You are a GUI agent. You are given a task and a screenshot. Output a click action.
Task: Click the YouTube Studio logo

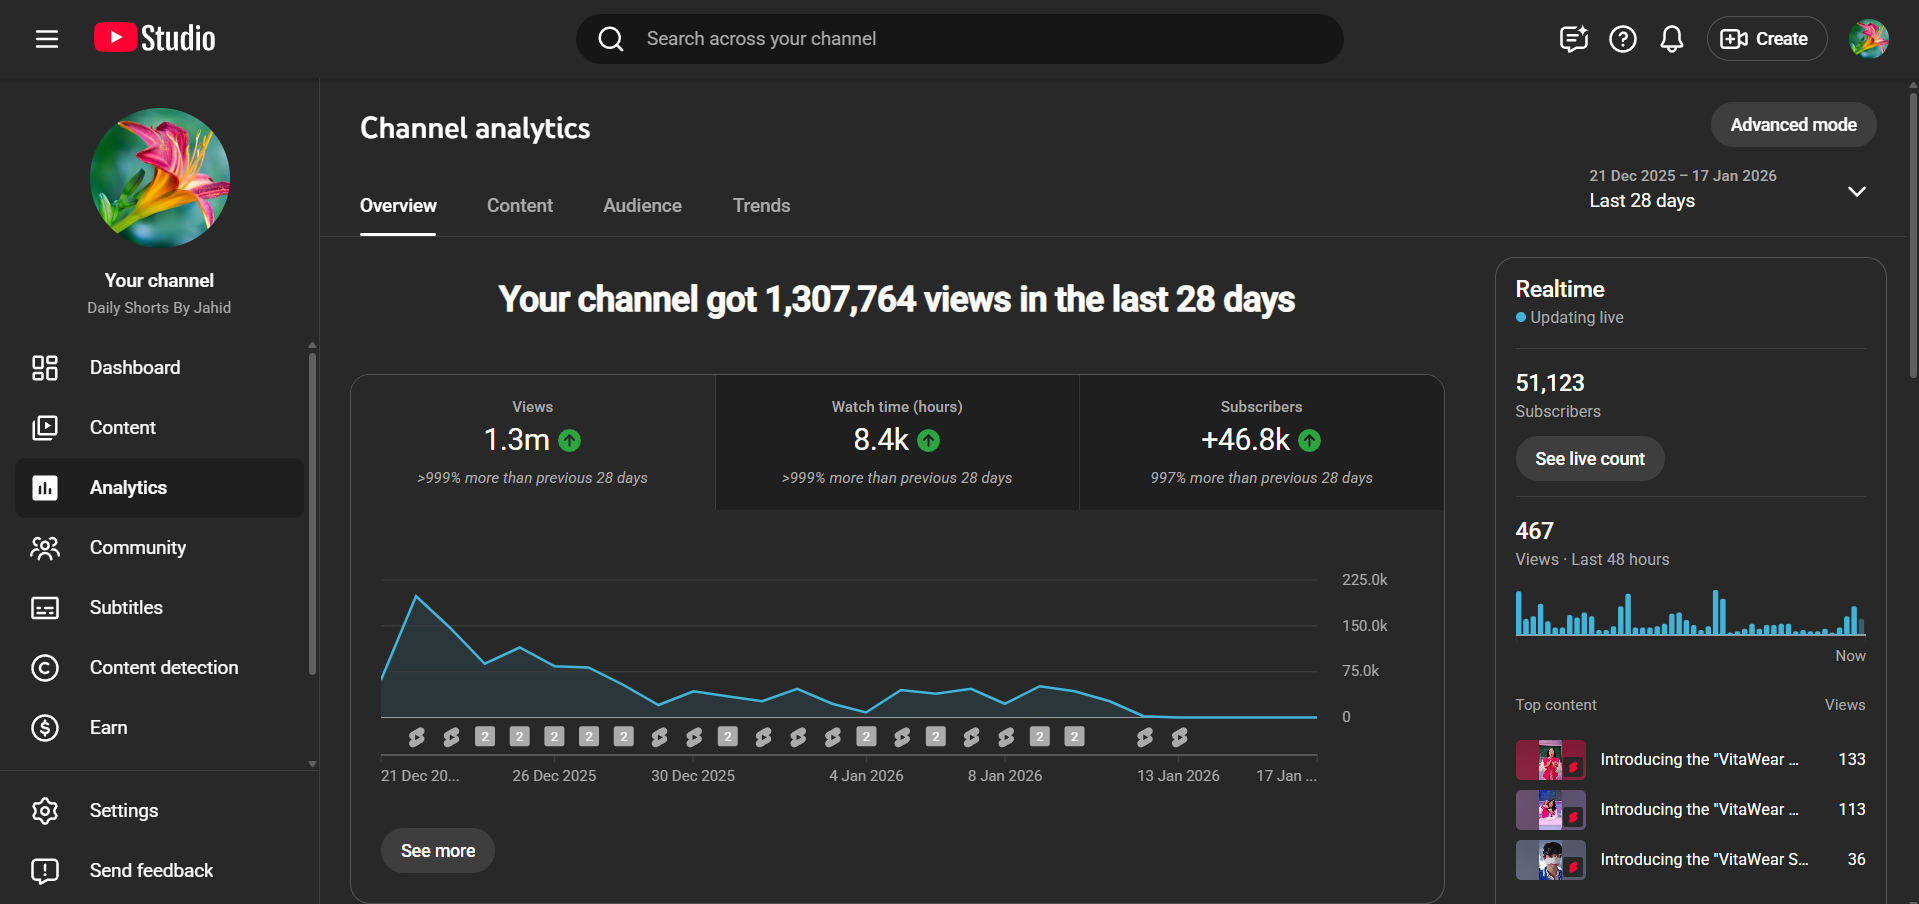click(155, 39)
